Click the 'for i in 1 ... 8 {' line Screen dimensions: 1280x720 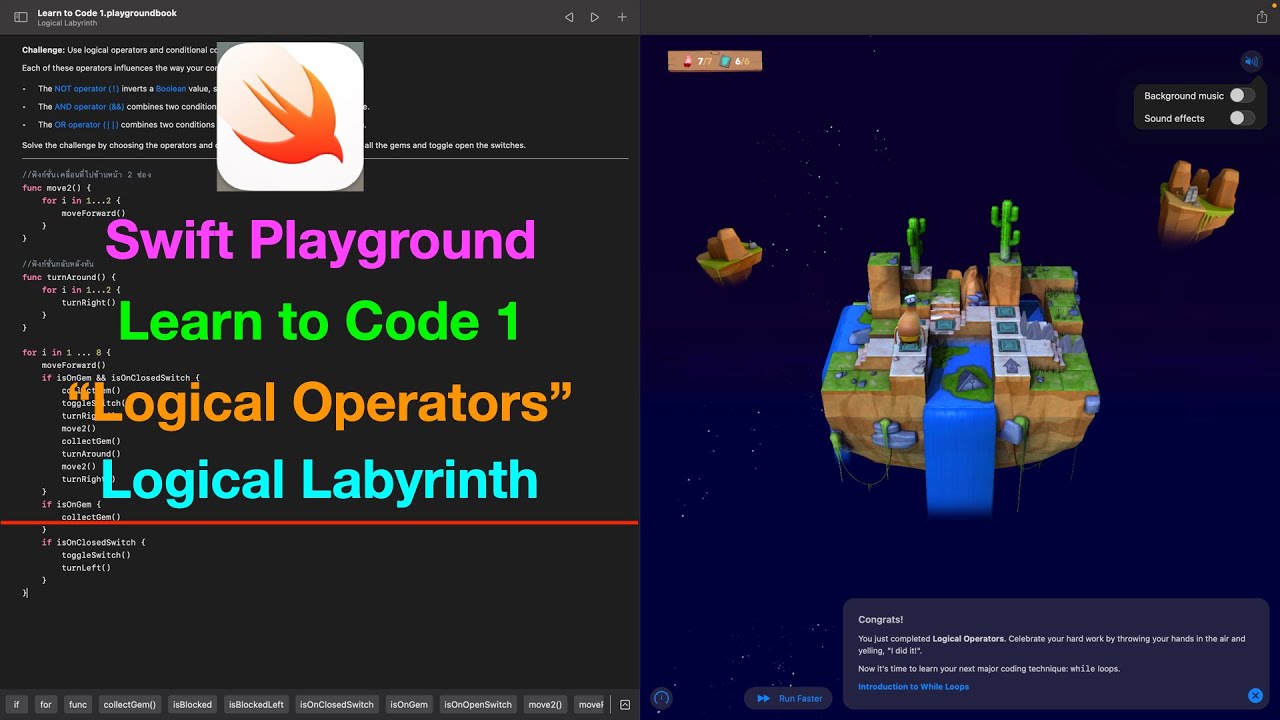[x=66, y=353]
